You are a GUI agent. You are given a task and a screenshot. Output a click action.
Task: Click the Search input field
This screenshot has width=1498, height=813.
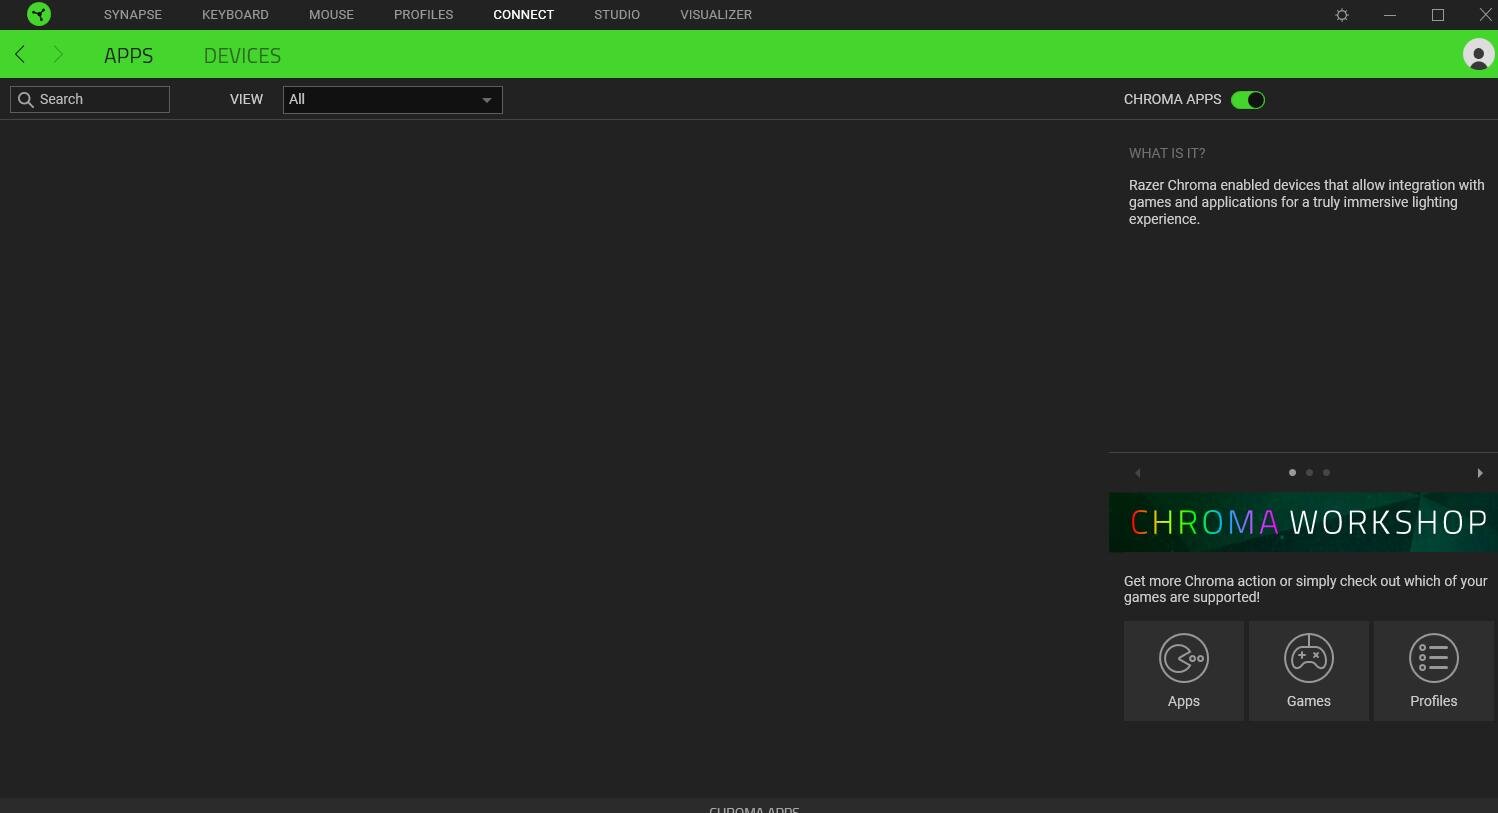point(90,99)
